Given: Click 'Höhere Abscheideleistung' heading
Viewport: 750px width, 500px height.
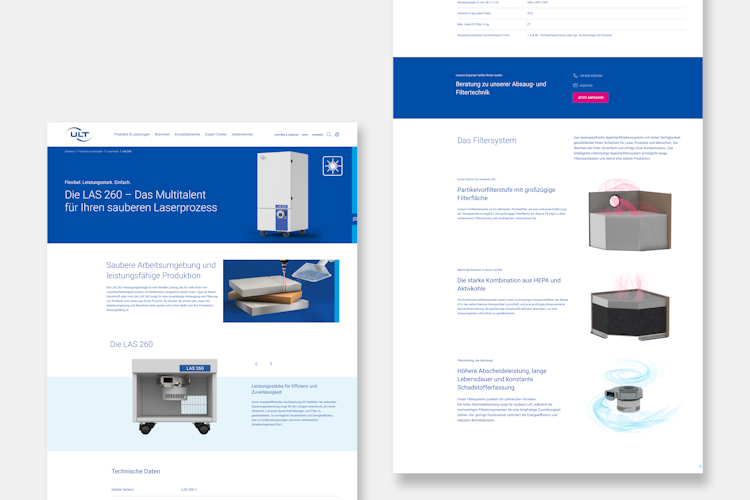Looking at the screenshot, I should tap(502, 379).
